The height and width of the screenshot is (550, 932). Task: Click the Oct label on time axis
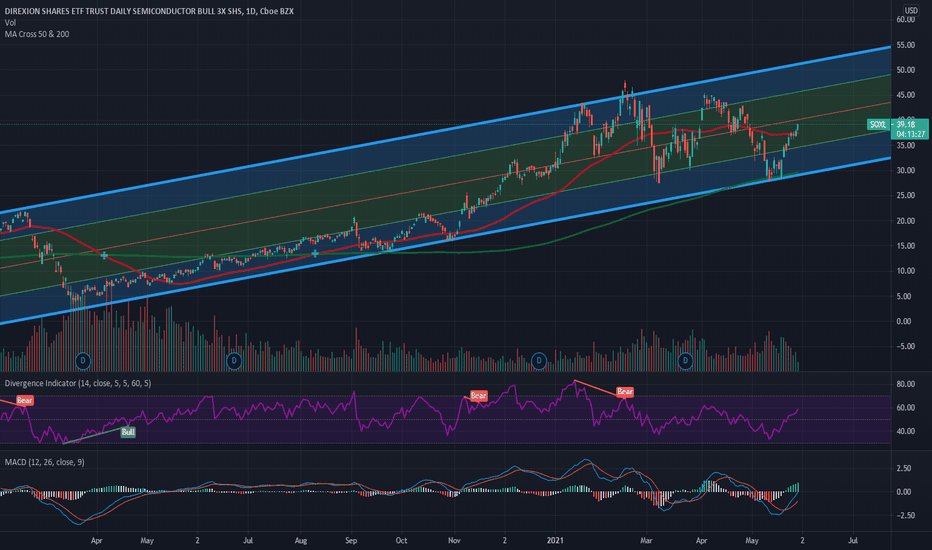tap(401, 540)
